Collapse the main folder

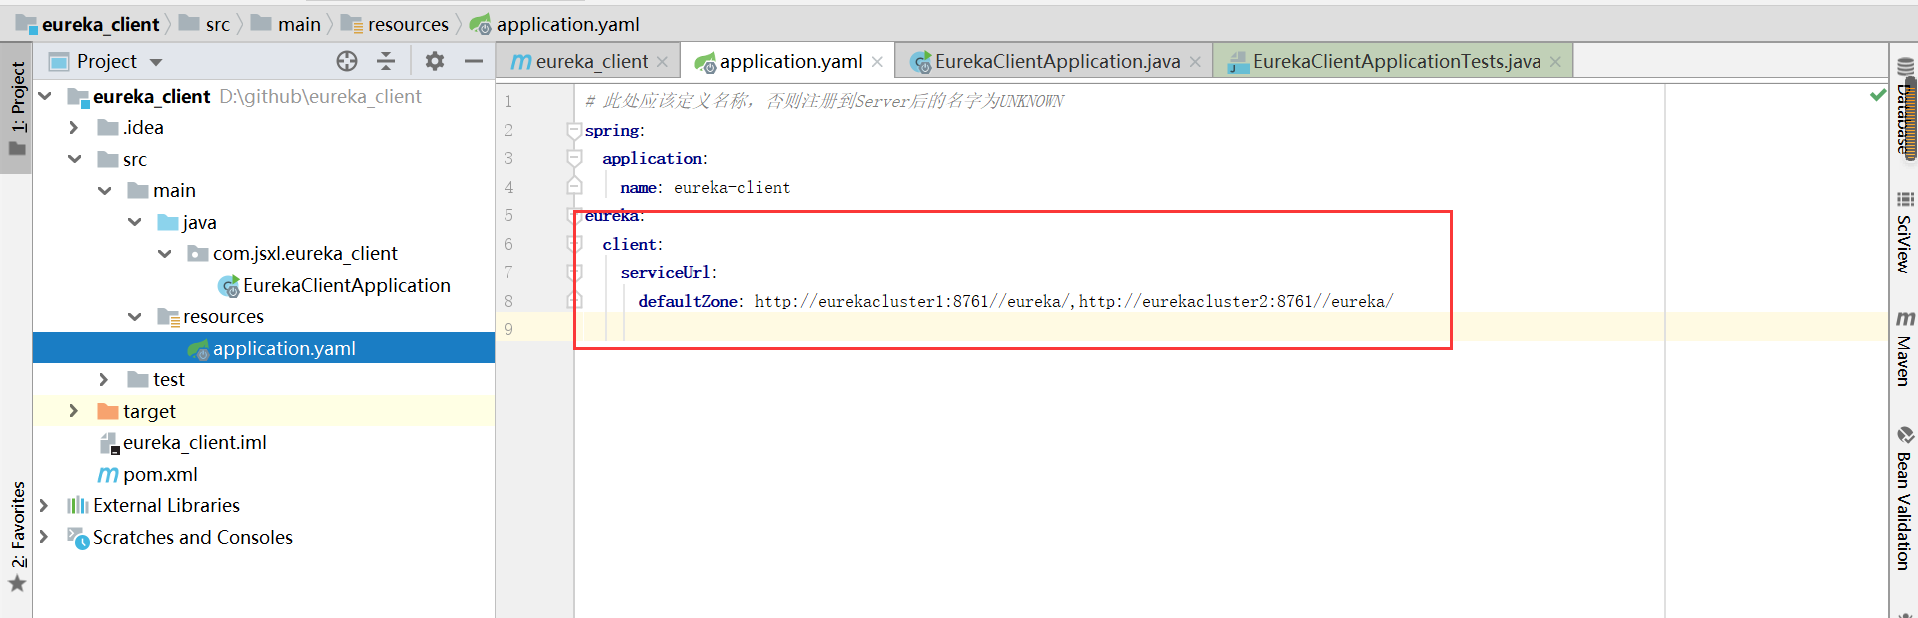105,190
